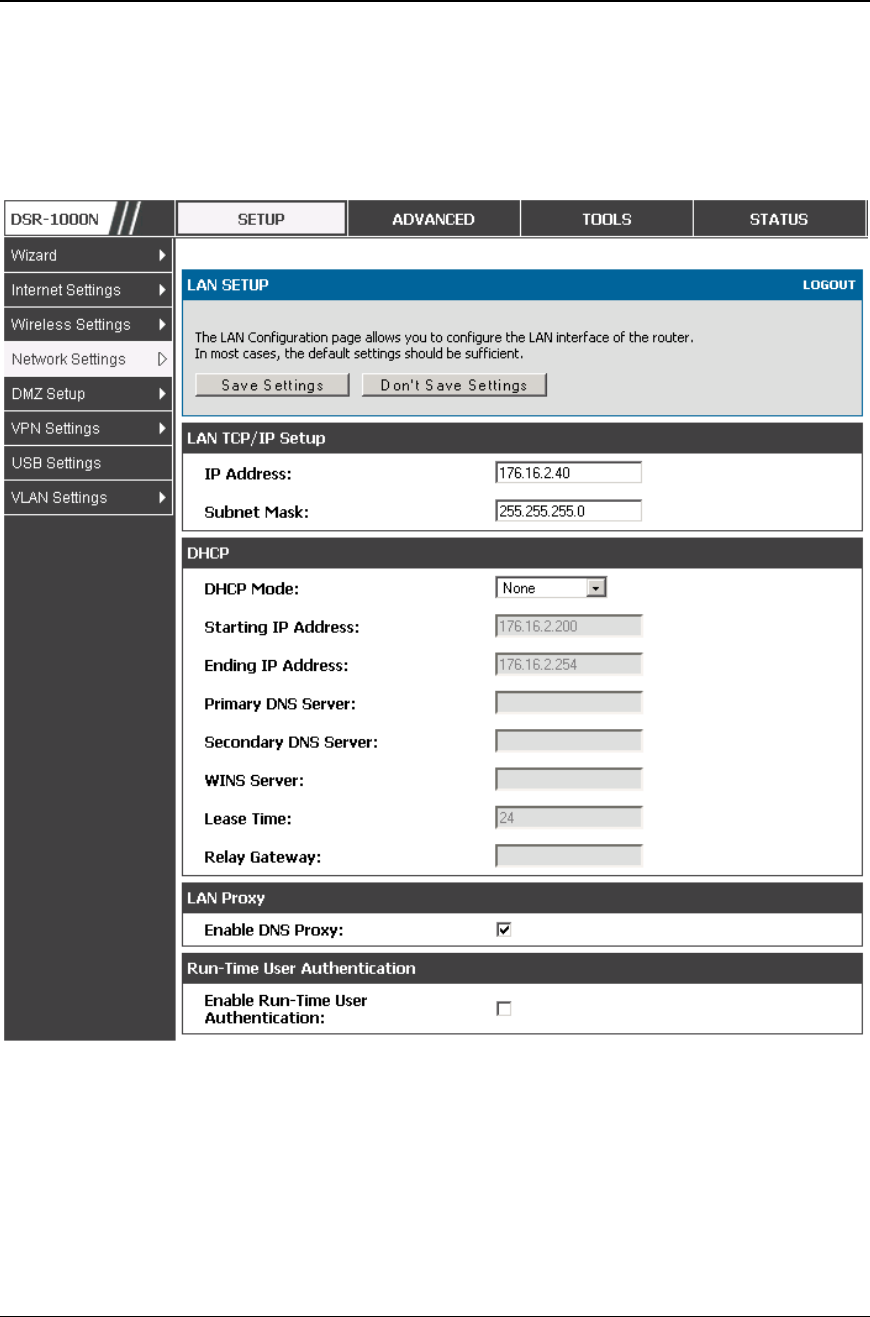Click the Subnet Mask field
This screenshot has height=1317, width=870.
[x=568, y=511]
